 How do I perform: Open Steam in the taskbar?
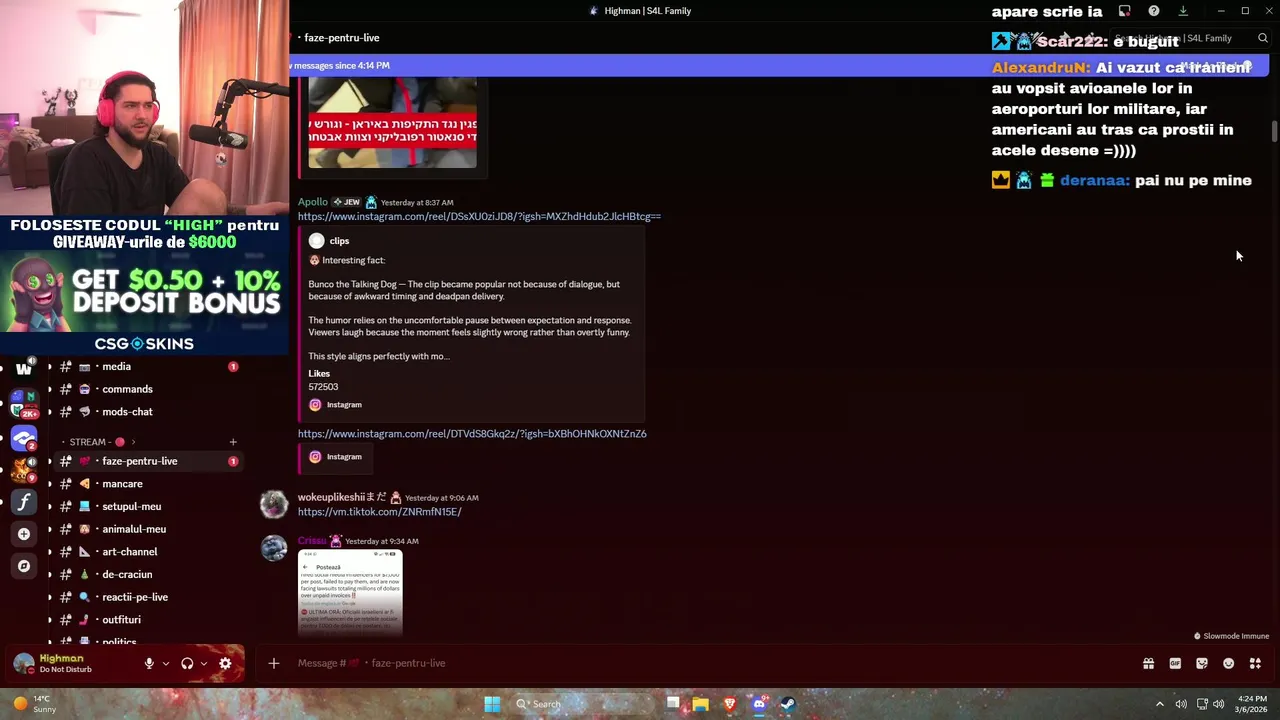[788, 704]
